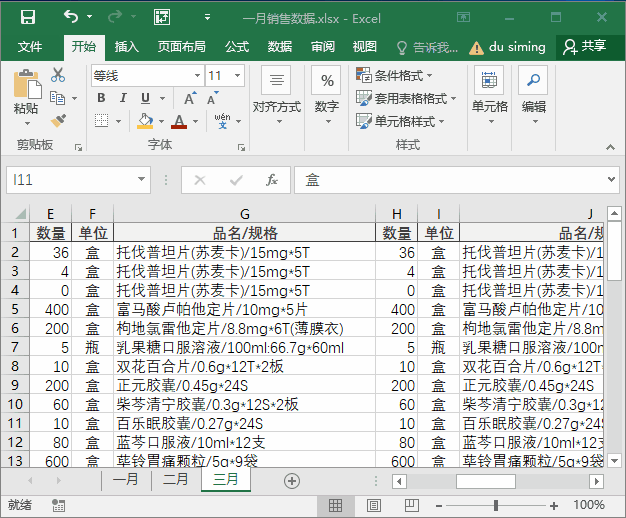Switch to the 页面布局 tab
The image size is (626, 518).
(181, 47)
